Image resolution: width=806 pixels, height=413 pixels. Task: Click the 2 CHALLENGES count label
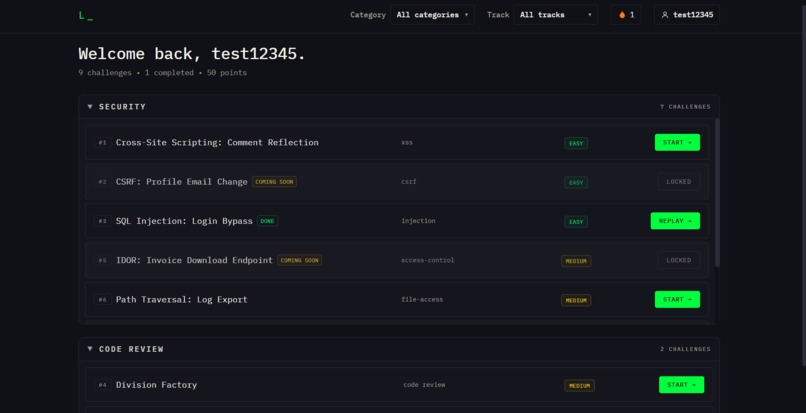685,349
